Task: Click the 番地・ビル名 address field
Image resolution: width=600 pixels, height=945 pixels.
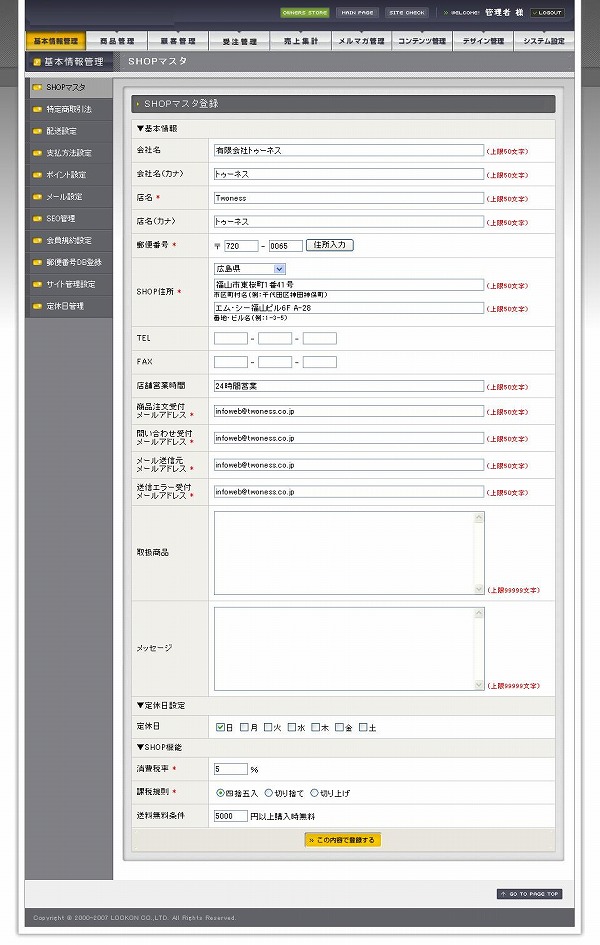Action: pyautogui.click(x=349, y=308)
